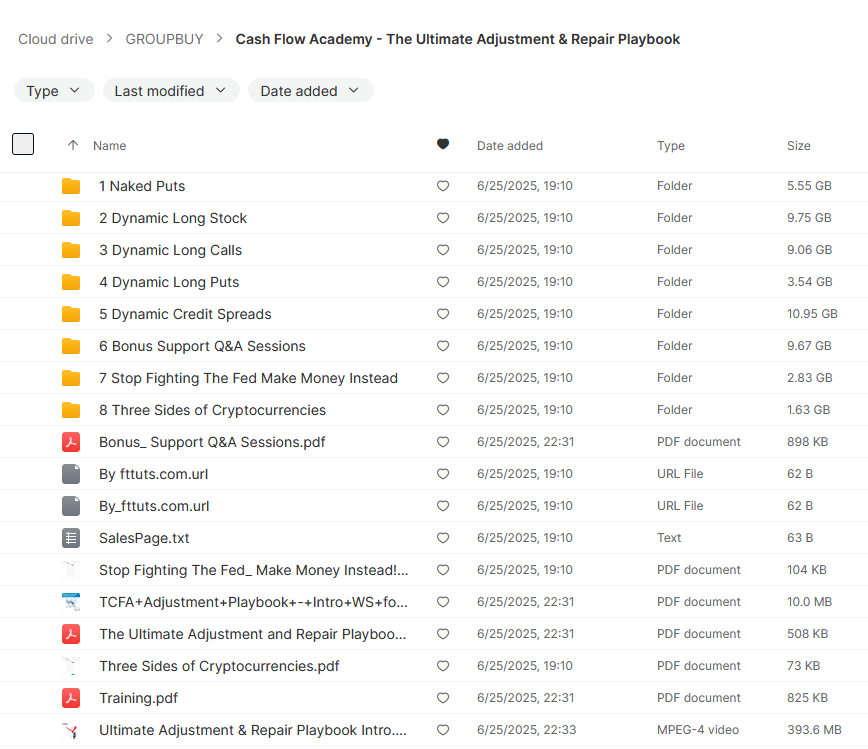The height and width of the screenshot is (749, 868).
Task: Click the folder icon for 5 Dynamic Credit Spreads
Action: [71, 314]
